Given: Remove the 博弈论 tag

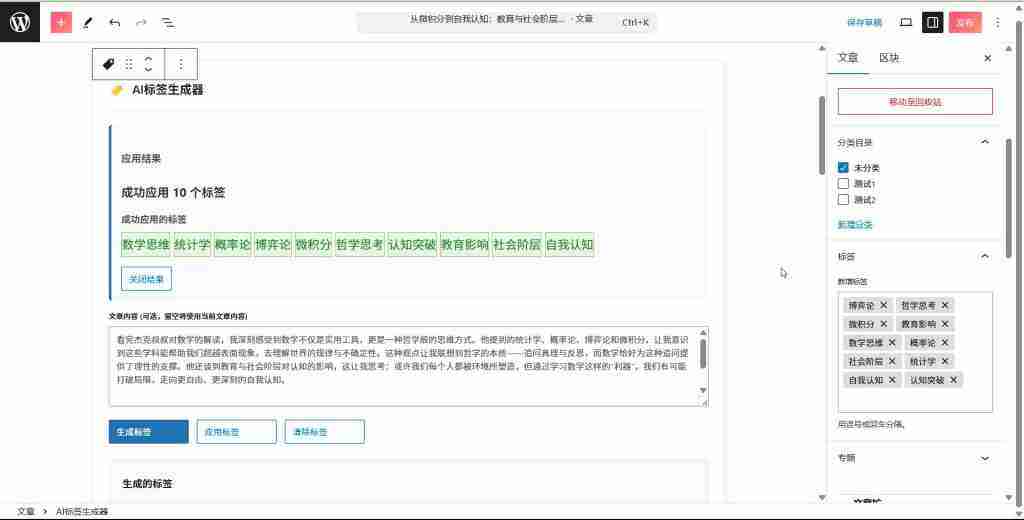Looking at the screenshot, I should click(x=884, y=305).
